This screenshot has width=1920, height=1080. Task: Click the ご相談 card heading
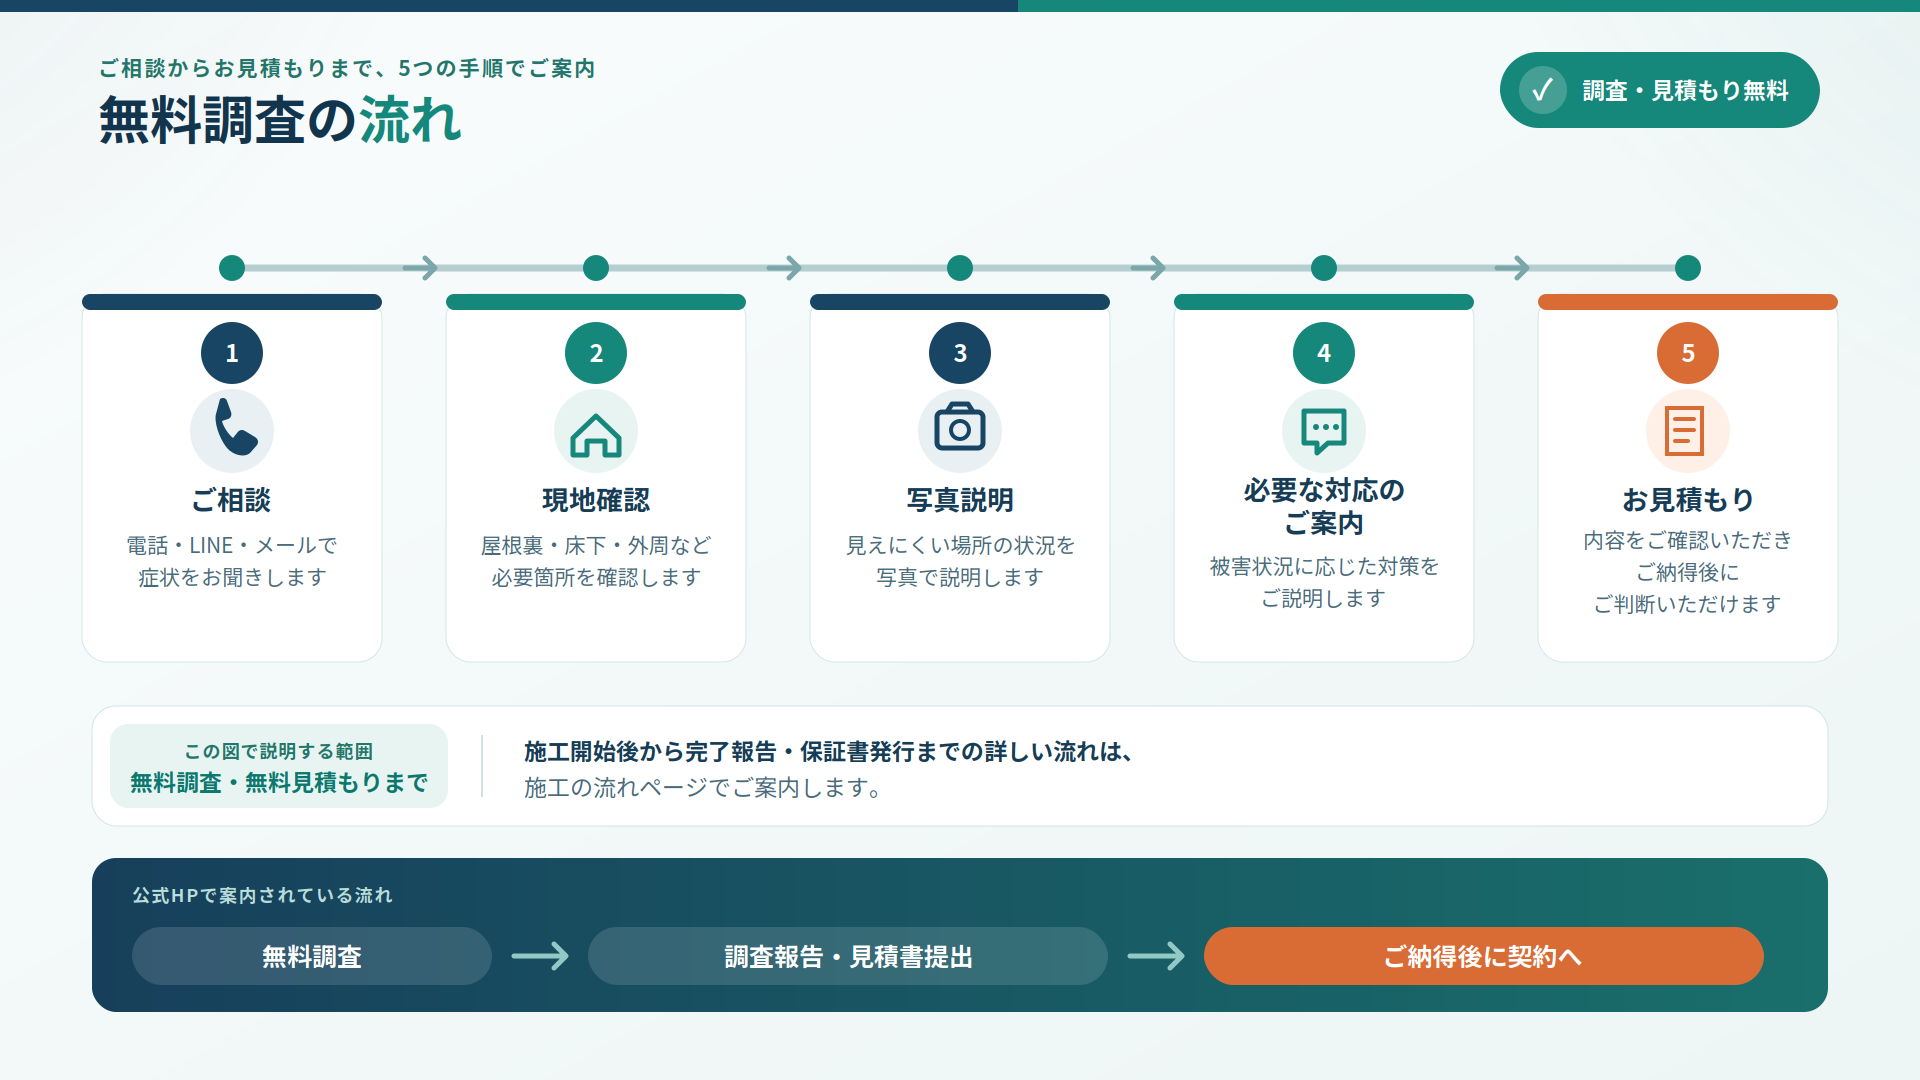click(x=232, y=500)
